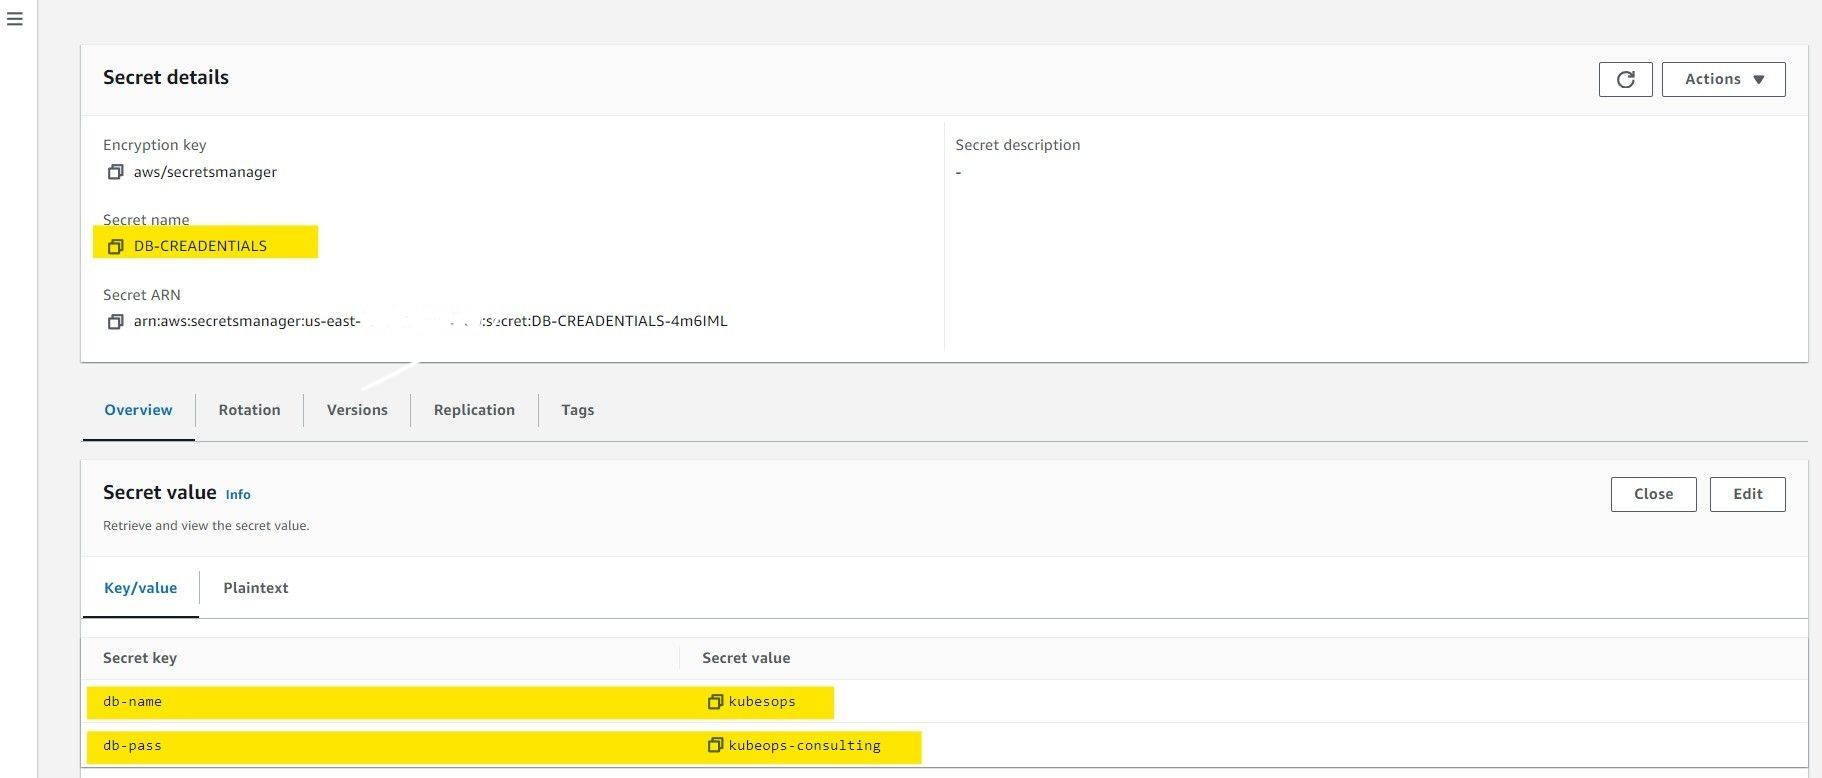Switch to the Rotation tab
Screen dimensions: 1822x778
249,410
